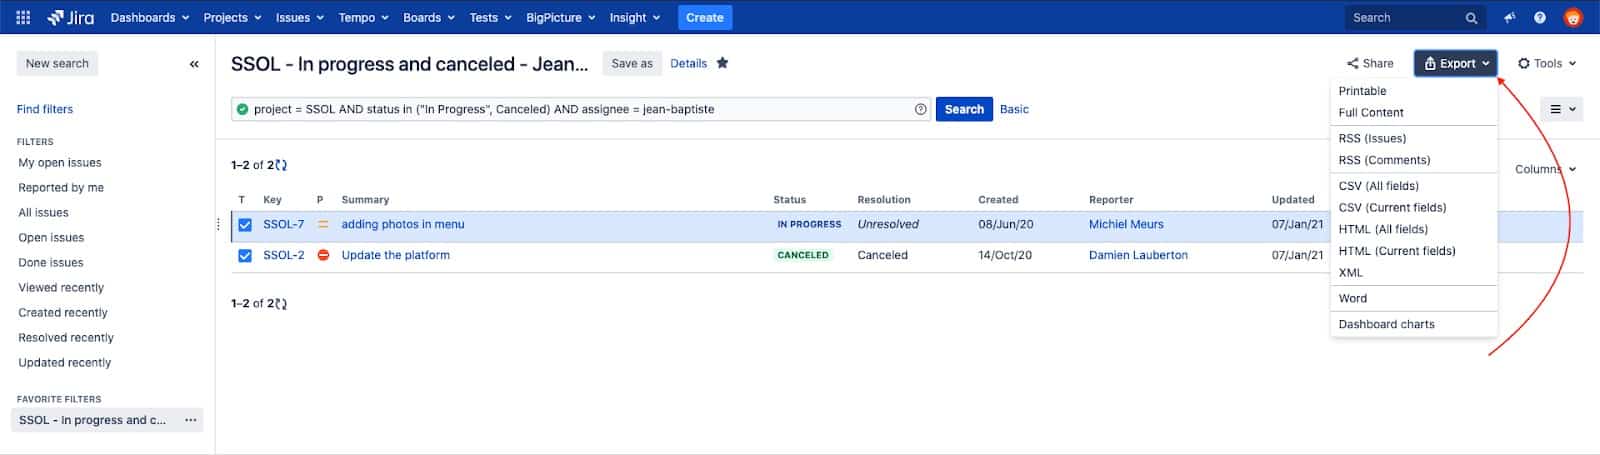Refresh results icon next to bottom 1–2 of 2
Viewport: 1600px width, 455px height.
coord(281,303)
